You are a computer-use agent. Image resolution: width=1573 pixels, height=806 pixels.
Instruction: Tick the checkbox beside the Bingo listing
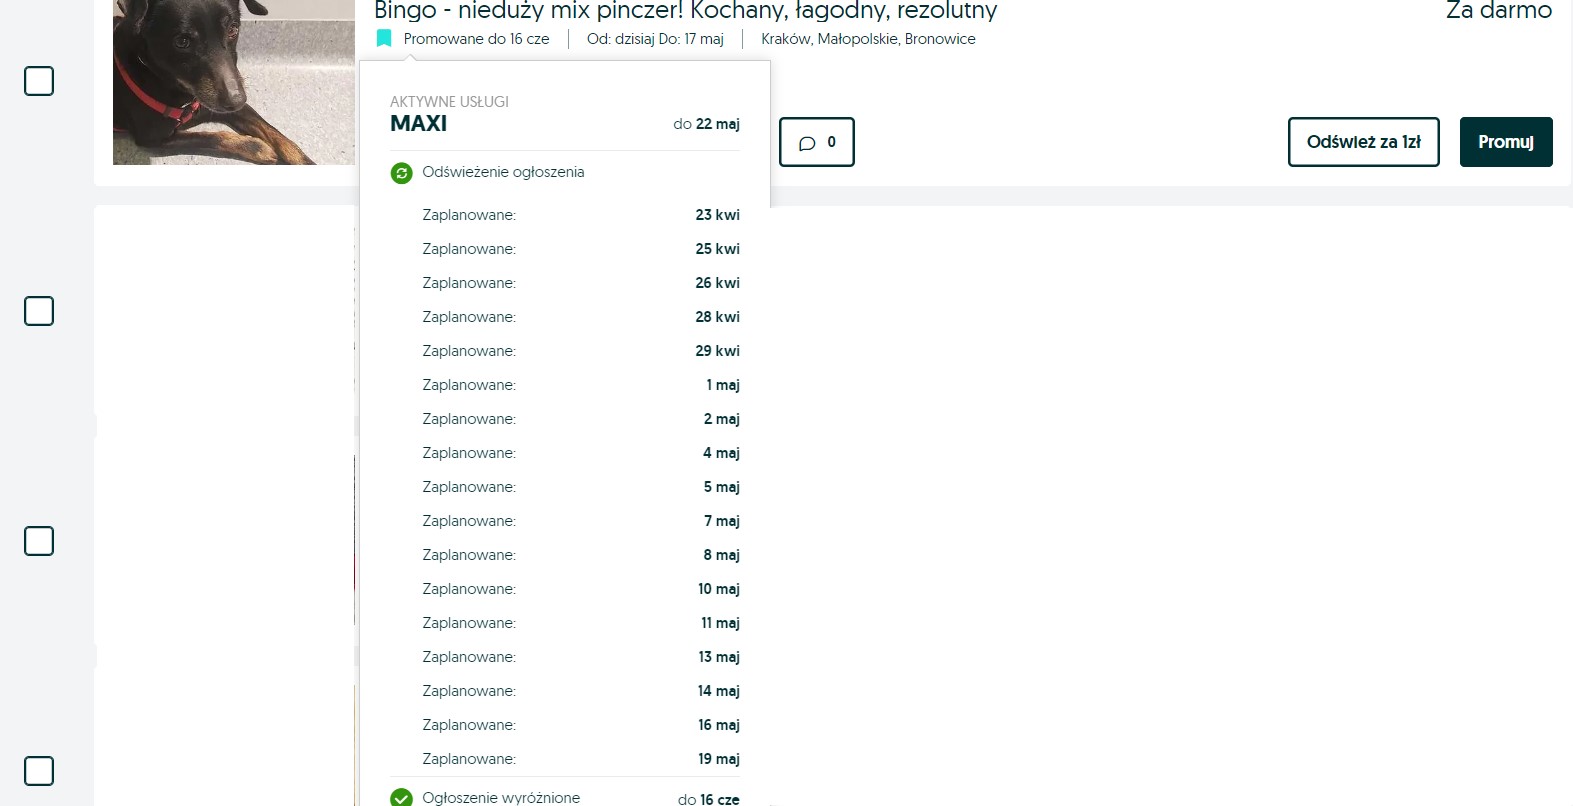(39, 81)
